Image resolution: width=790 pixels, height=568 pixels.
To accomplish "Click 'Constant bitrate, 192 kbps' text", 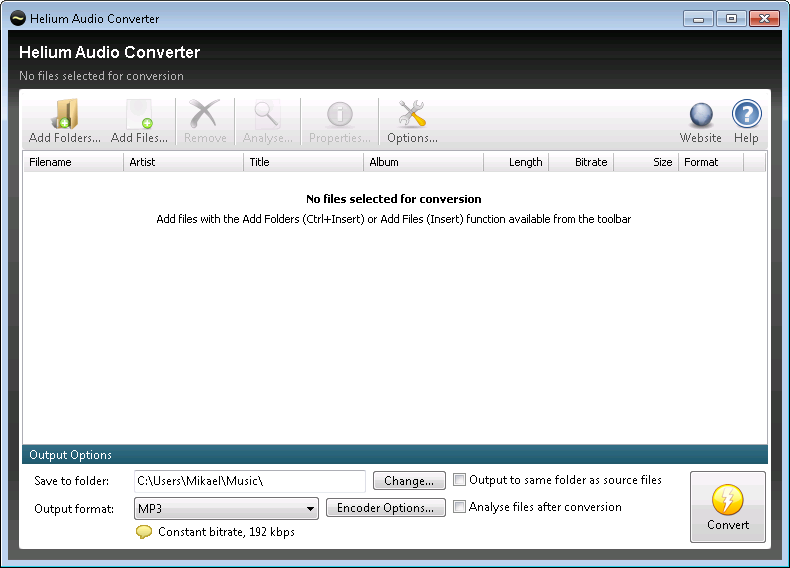I will (226, 532).
